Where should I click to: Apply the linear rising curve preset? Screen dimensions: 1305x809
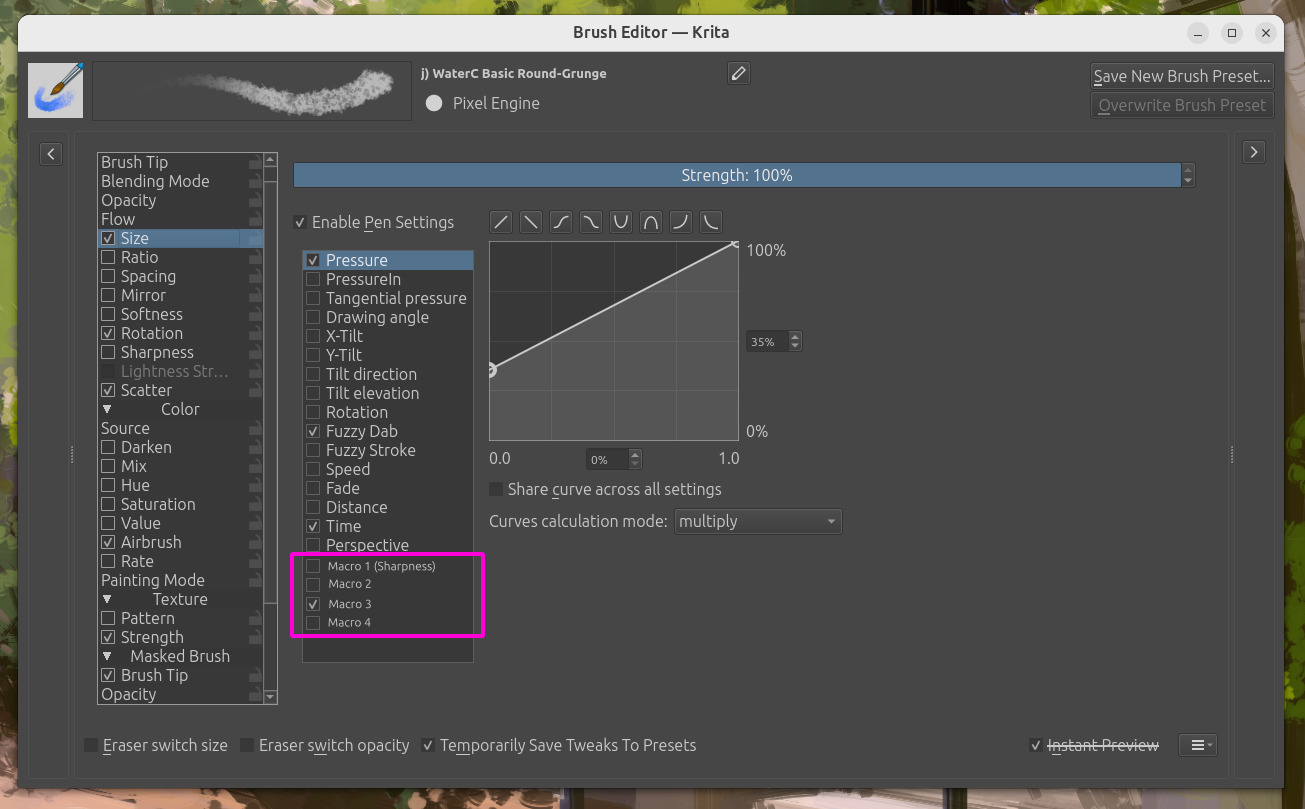(501, 222)
